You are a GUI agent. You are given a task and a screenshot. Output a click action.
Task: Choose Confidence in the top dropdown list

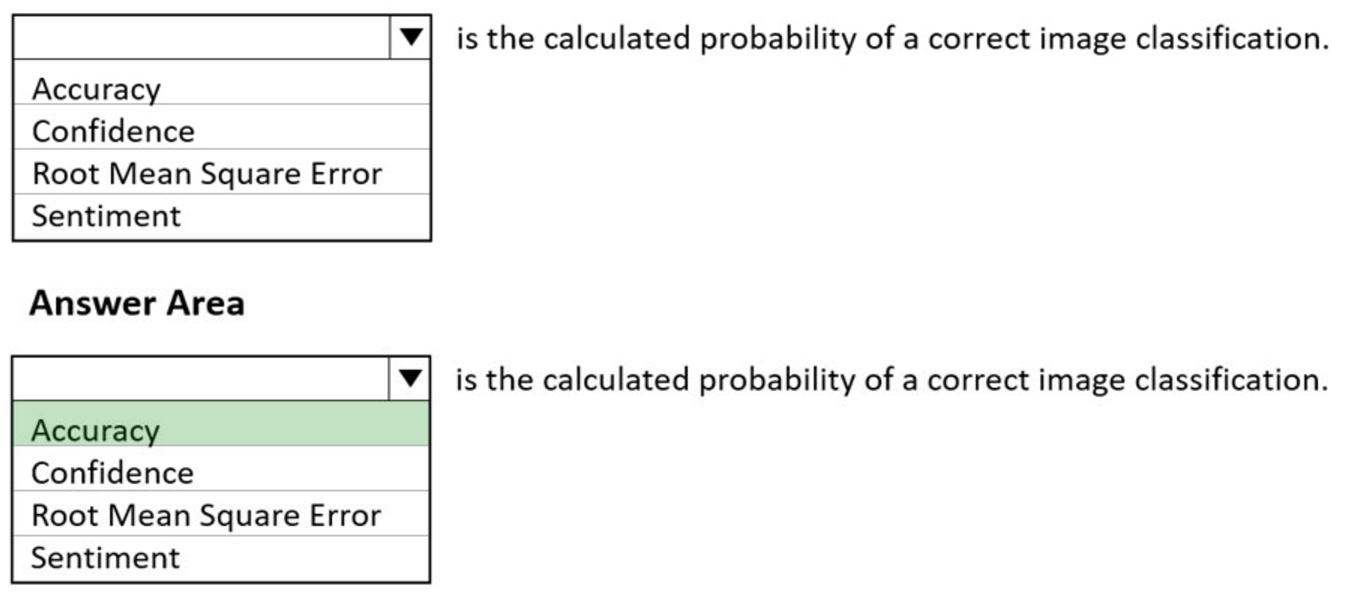click(113, 131)
